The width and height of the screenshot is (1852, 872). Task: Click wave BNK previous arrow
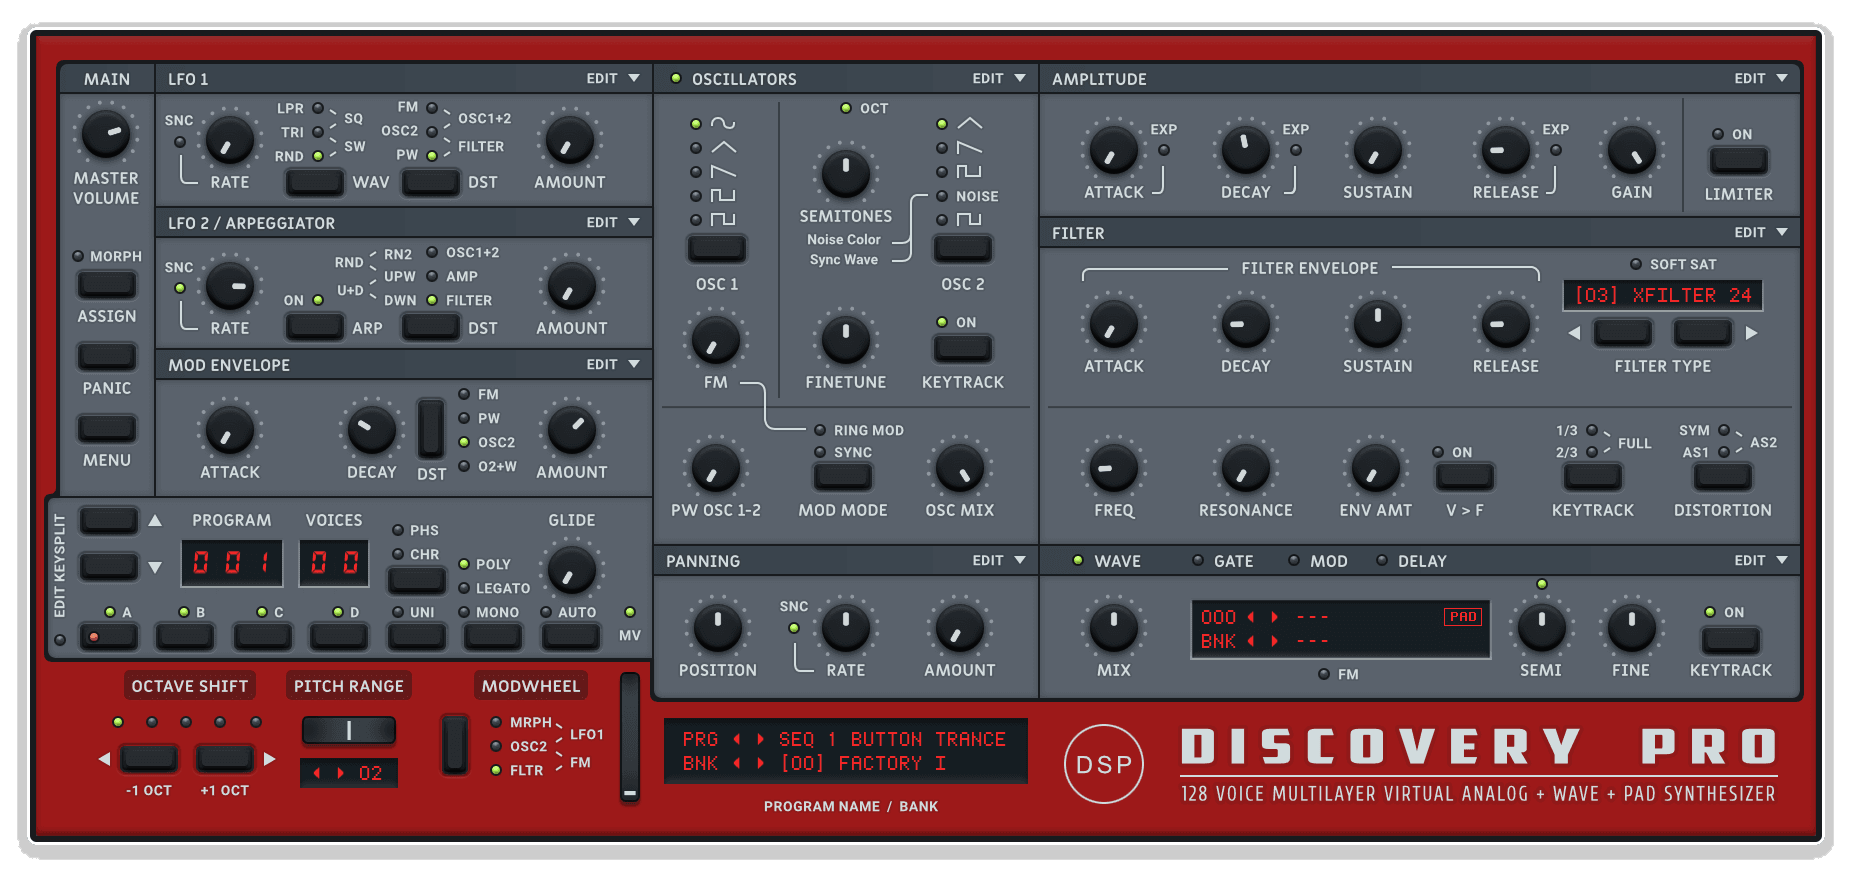pyautogui.click(x=1251, y=641)
